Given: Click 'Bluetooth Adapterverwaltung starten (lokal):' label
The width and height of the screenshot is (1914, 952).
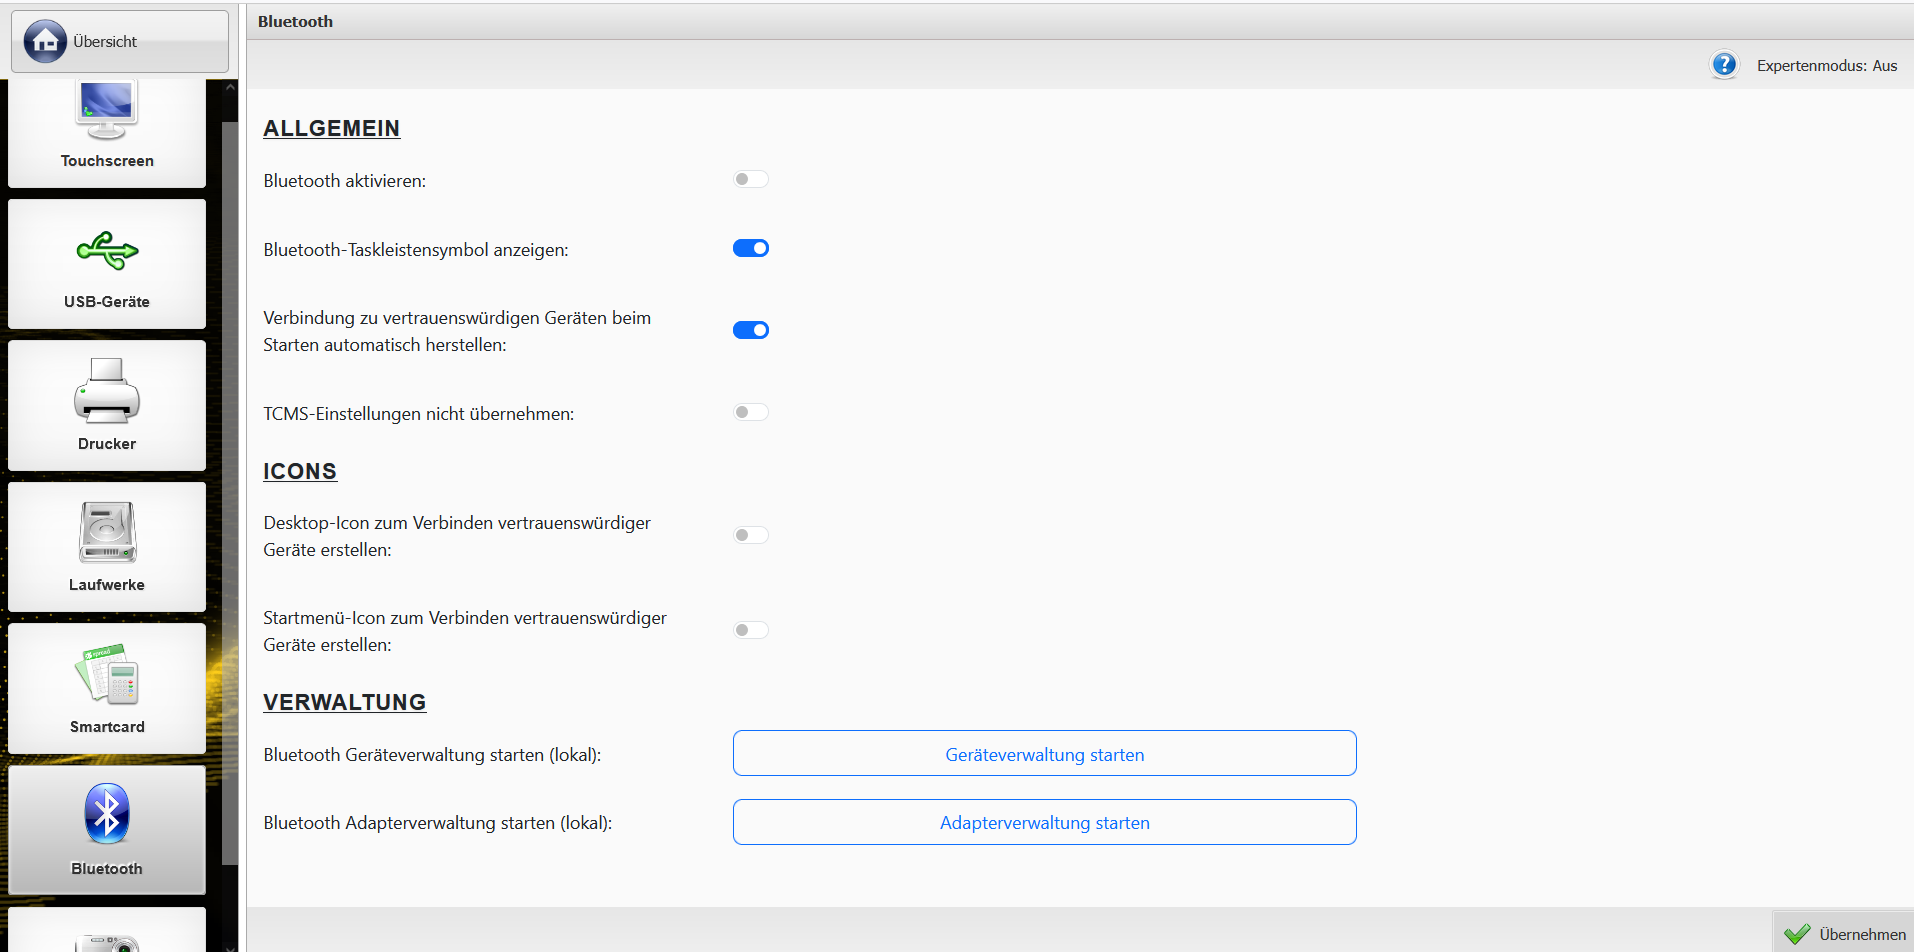Looking at the screenshot, I should (x=438, y=823).
